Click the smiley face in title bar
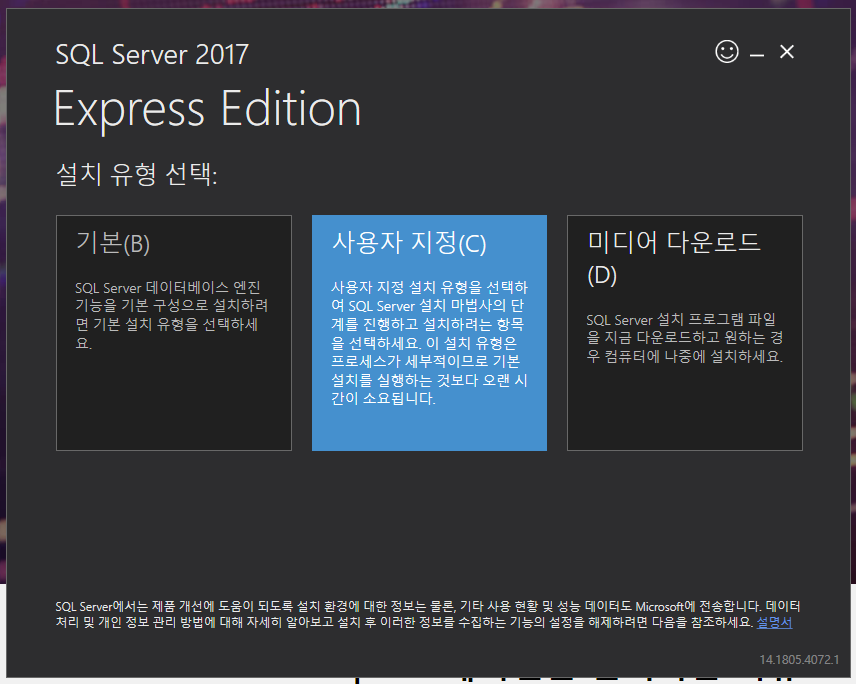 pyautogui.click(x=727, y=51)
